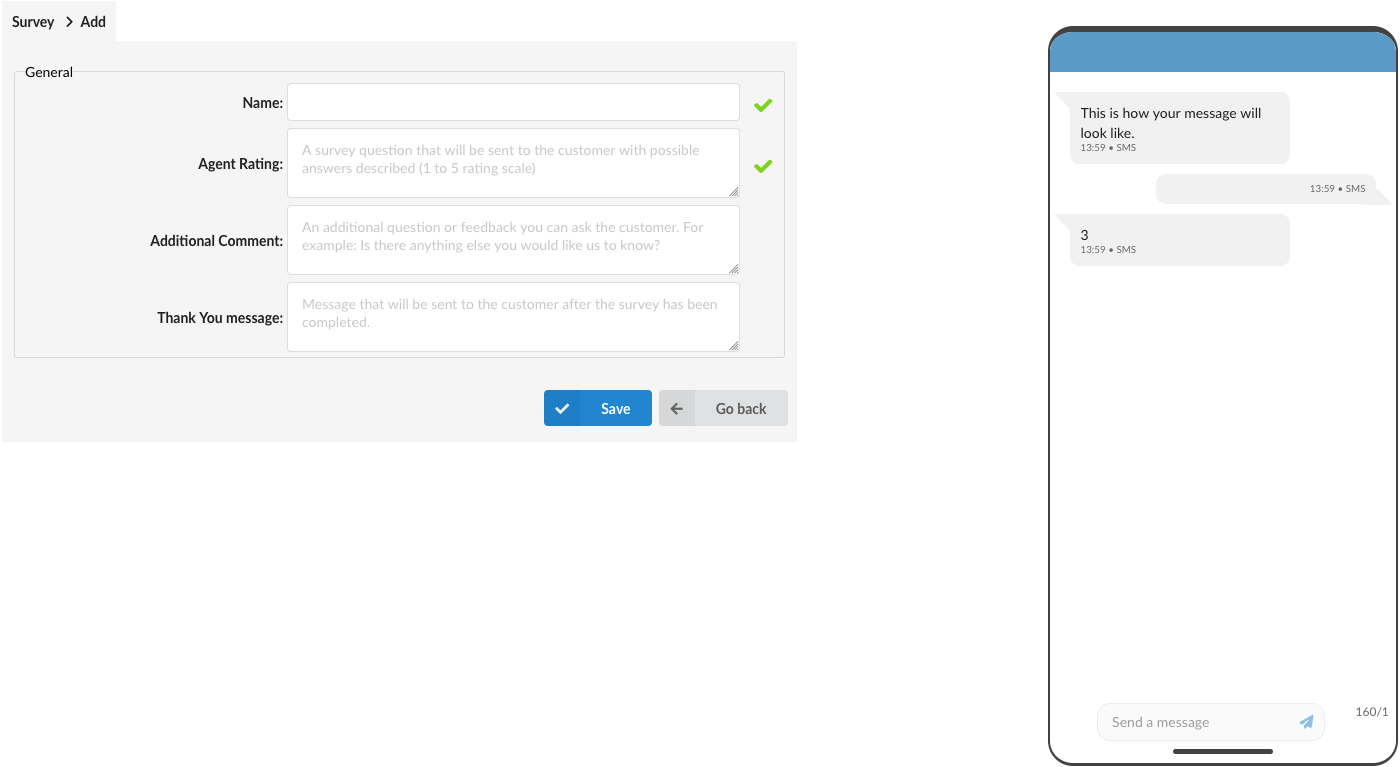
Task: Select the Add breadcrumb item
Action: [93, 22]
